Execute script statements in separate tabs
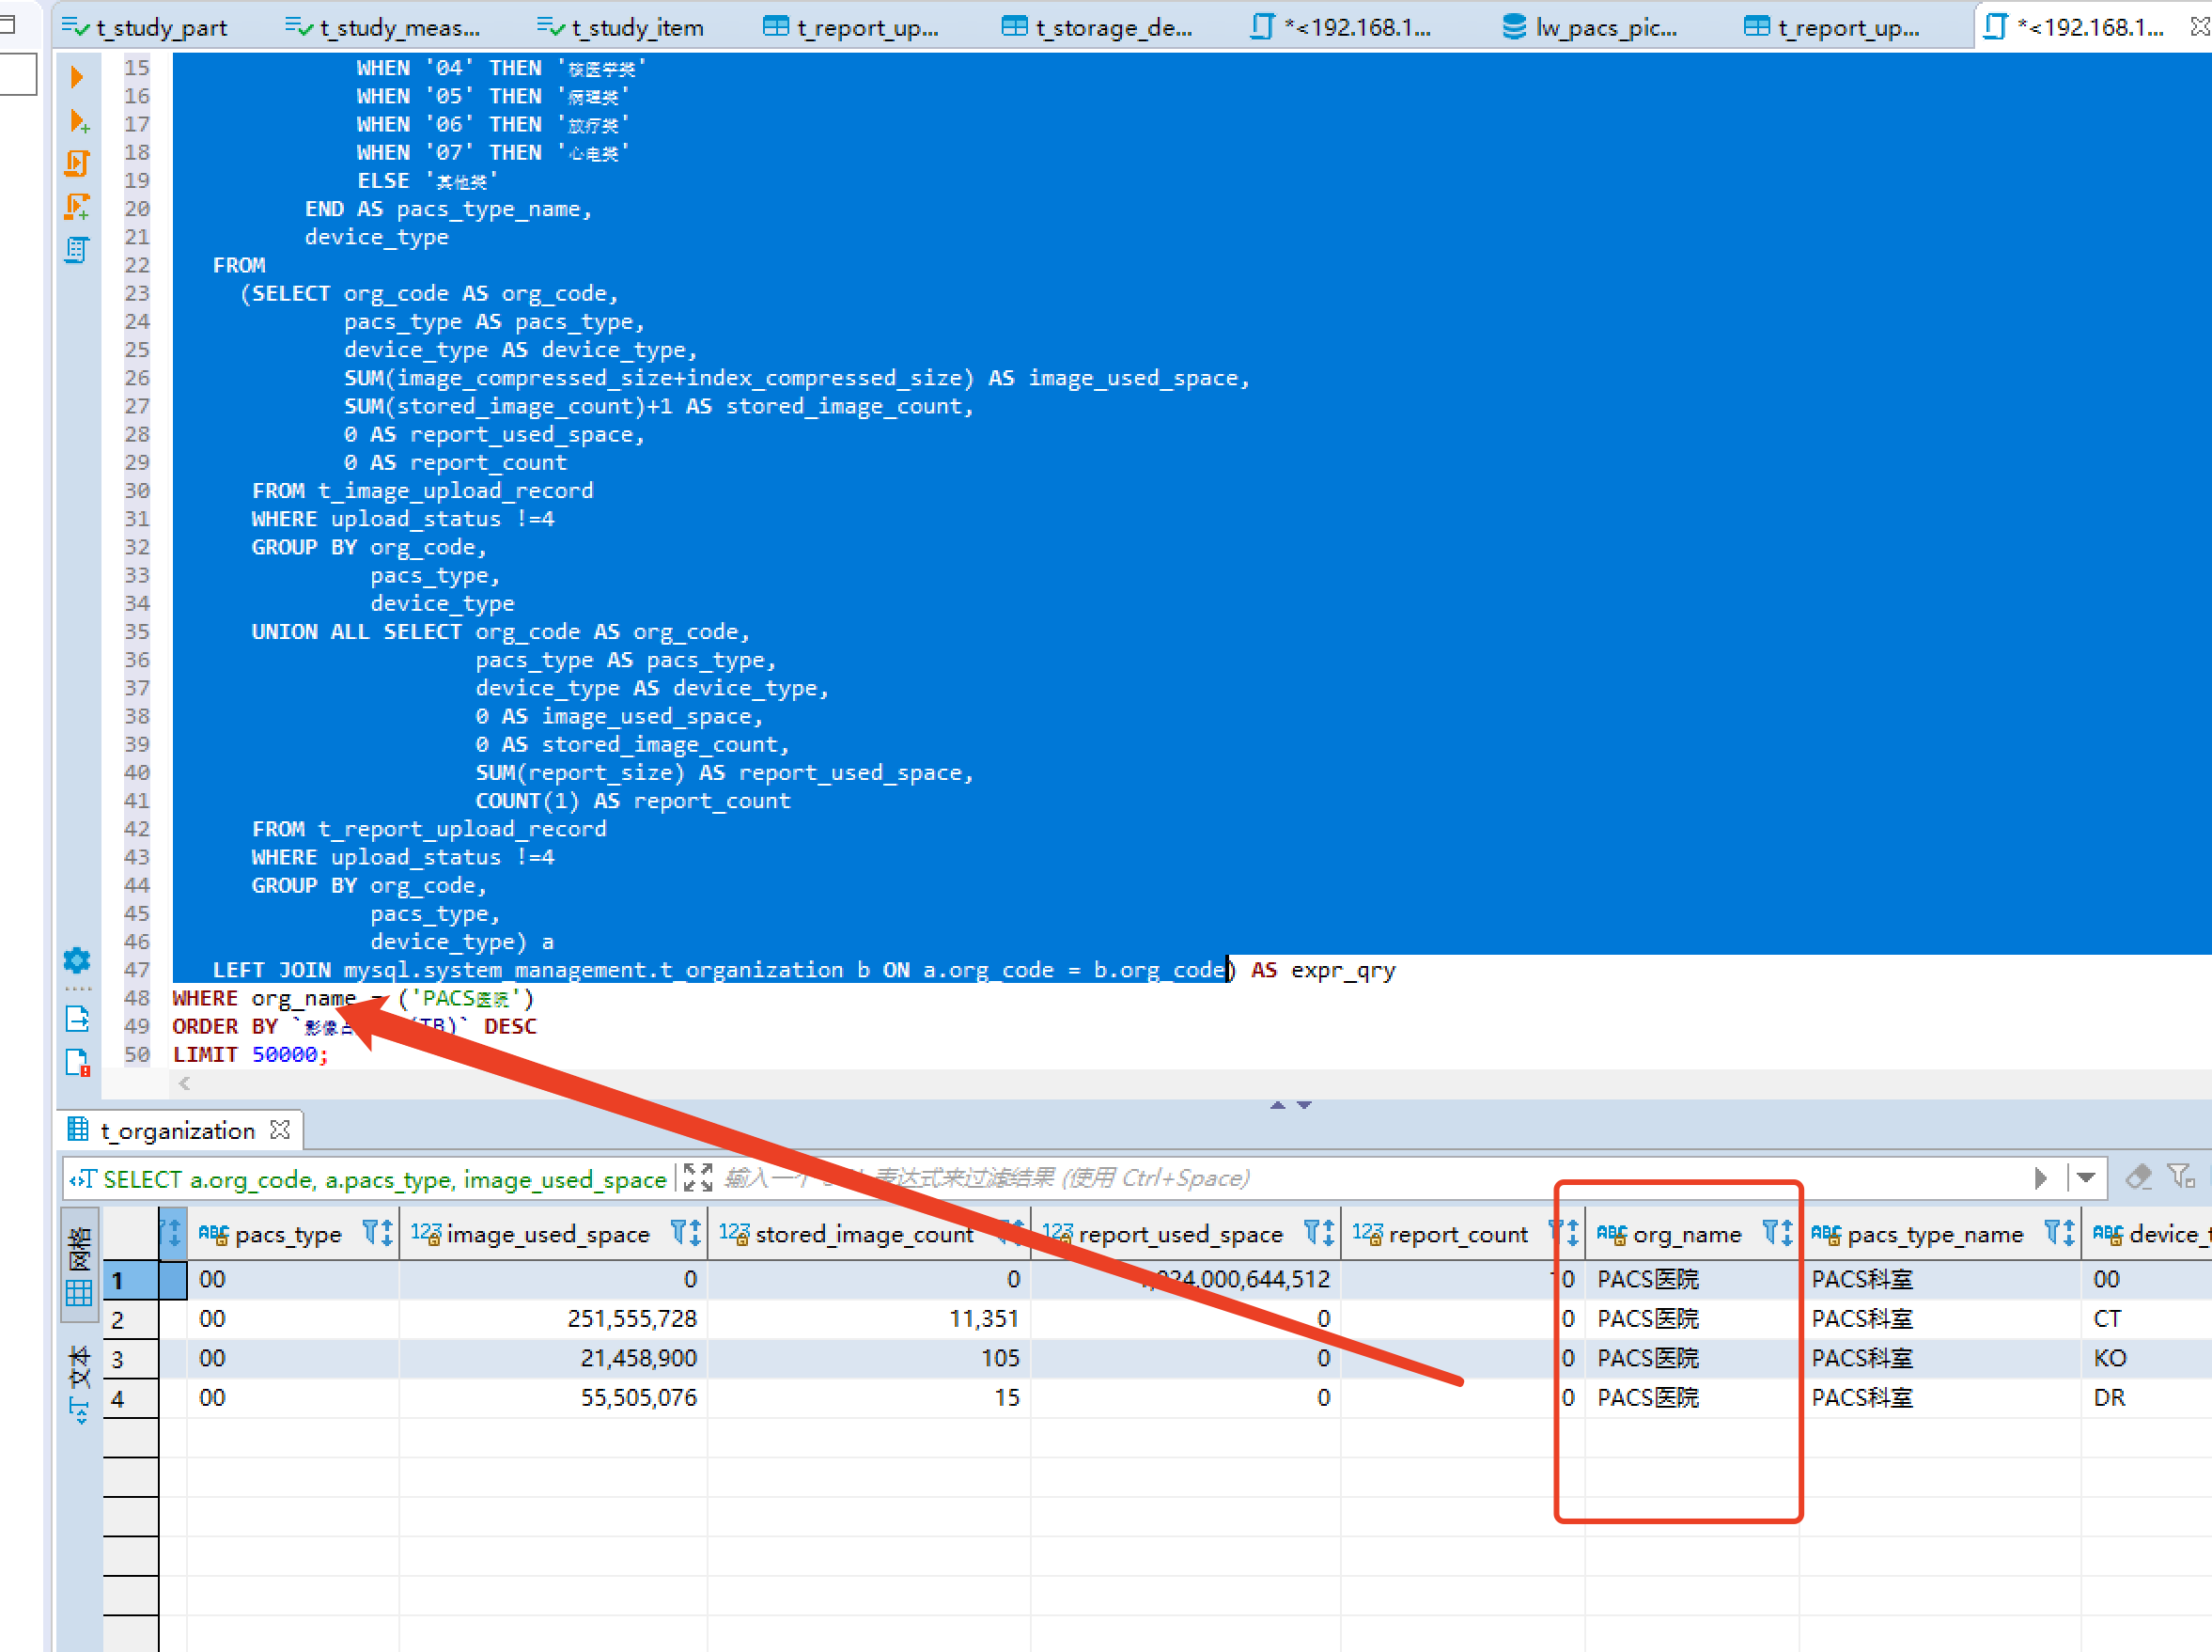Screen dimensions: 2212x1652 [x=77, y=206]
